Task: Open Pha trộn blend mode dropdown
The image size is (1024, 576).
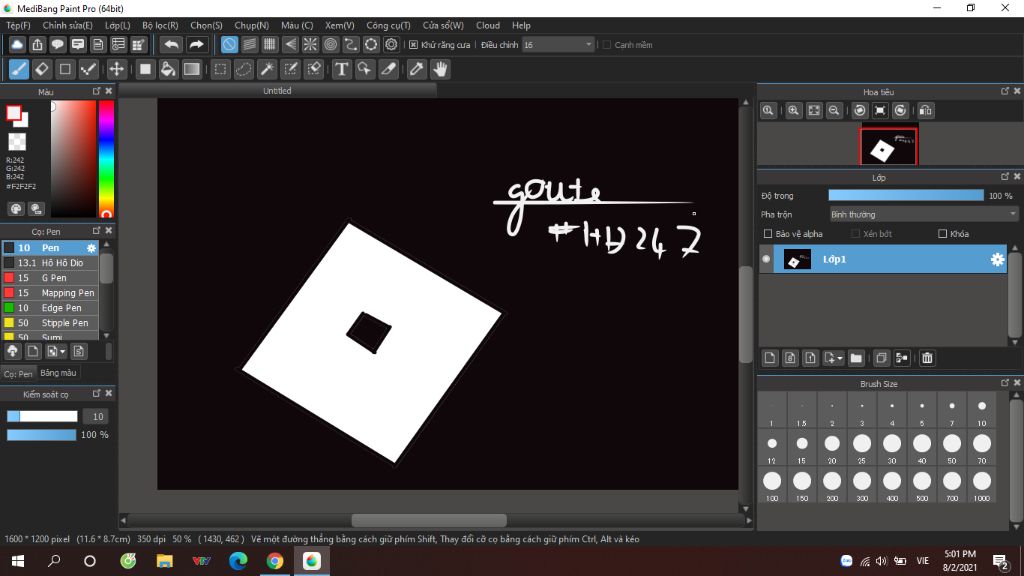Action: 923,214
